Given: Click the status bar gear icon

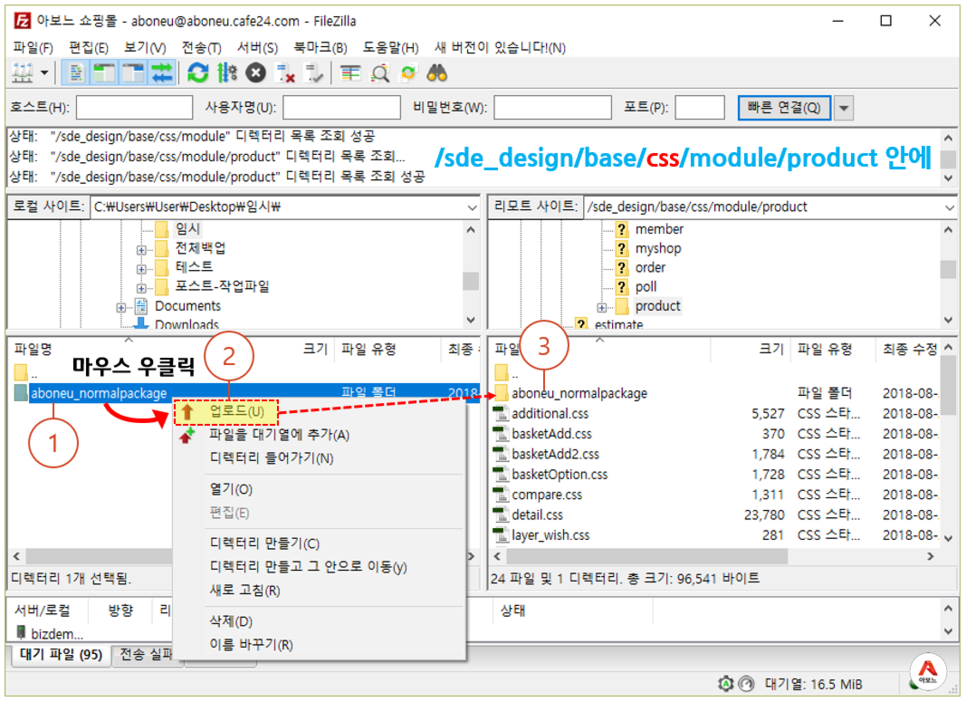Looking at the screenshot, I should point(726,684).
